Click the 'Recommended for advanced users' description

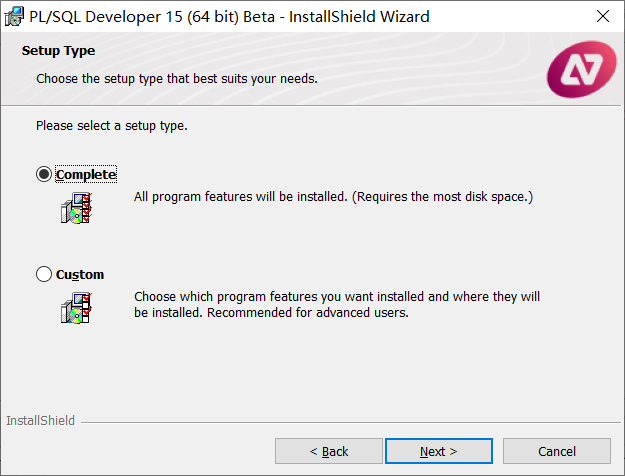click(x=308, y=313)
